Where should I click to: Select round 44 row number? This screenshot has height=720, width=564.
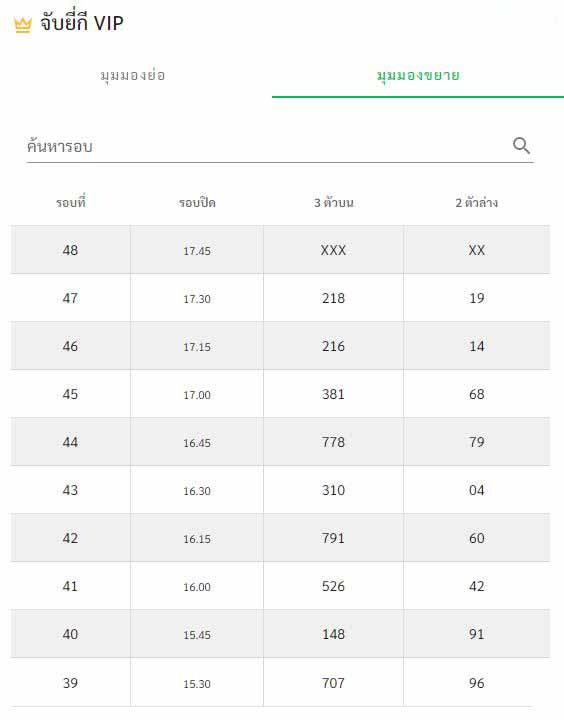click(x=70, y=442)
